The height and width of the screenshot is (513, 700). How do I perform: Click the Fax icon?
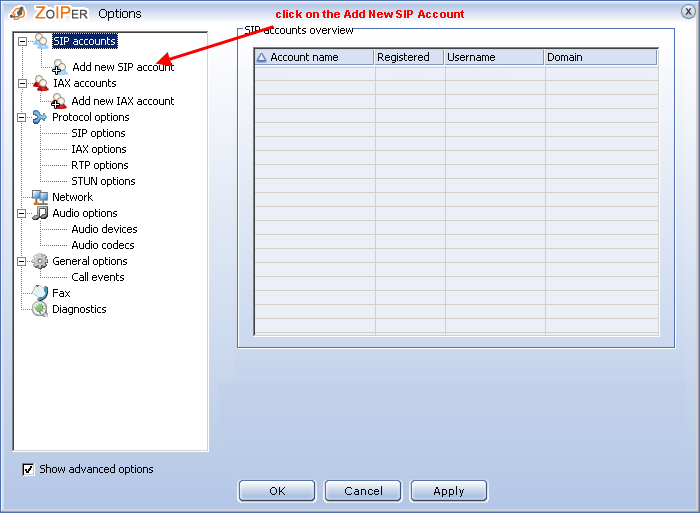[x=40, y=293]
